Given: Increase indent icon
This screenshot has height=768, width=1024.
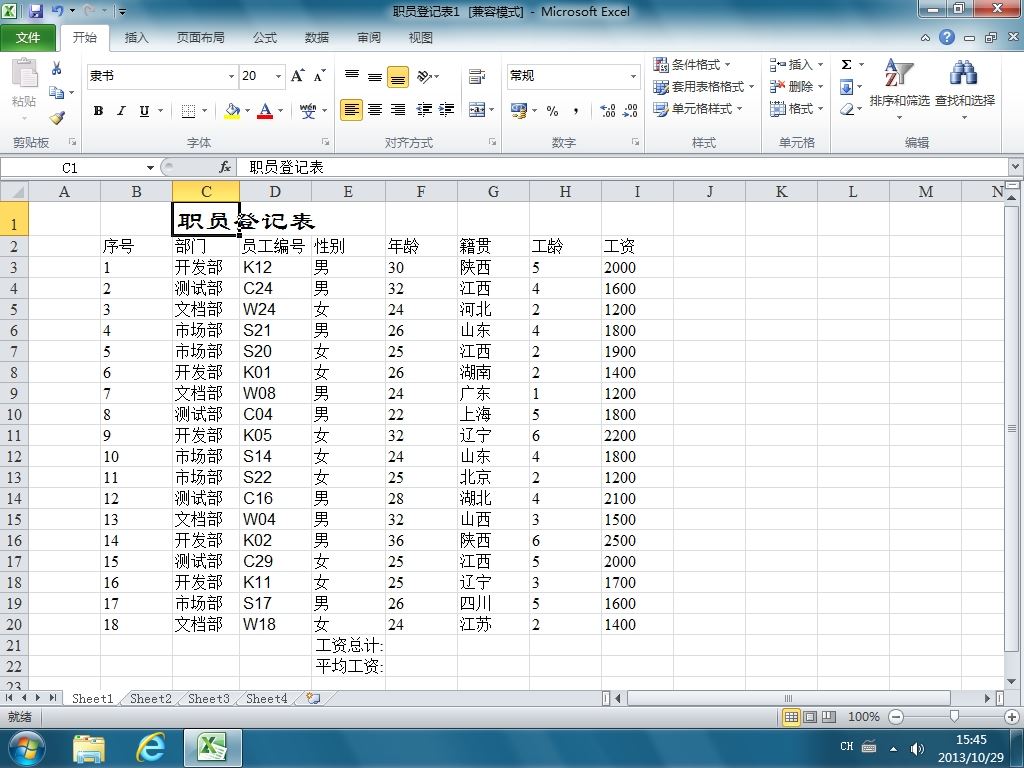Looking at the screenshot, I should (x=447, y=110).
